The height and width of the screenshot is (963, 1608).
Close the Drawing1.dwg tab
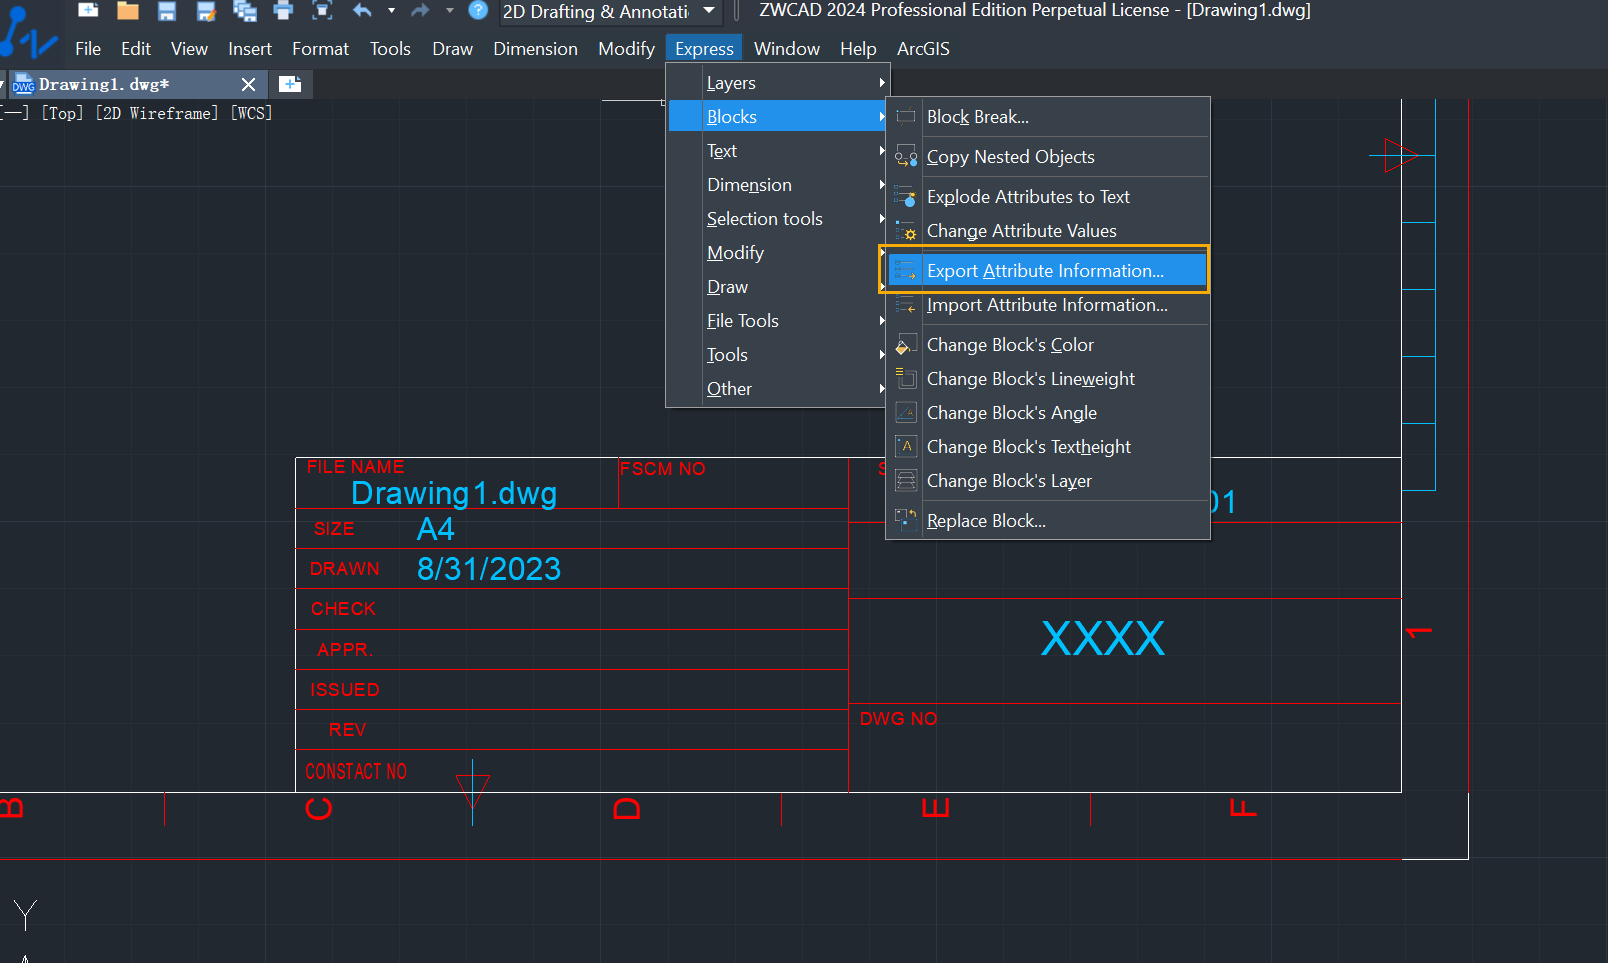click(x=249, y=85)
